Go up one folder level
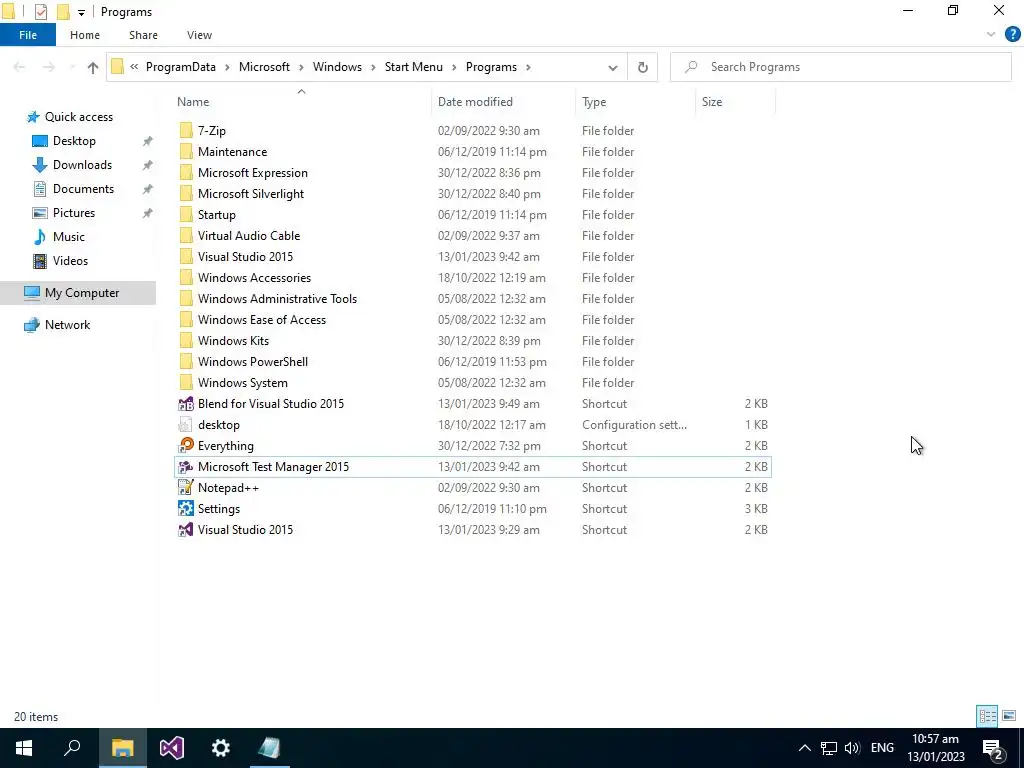This screenshot has height=768, width=1024. pos(93,67)
